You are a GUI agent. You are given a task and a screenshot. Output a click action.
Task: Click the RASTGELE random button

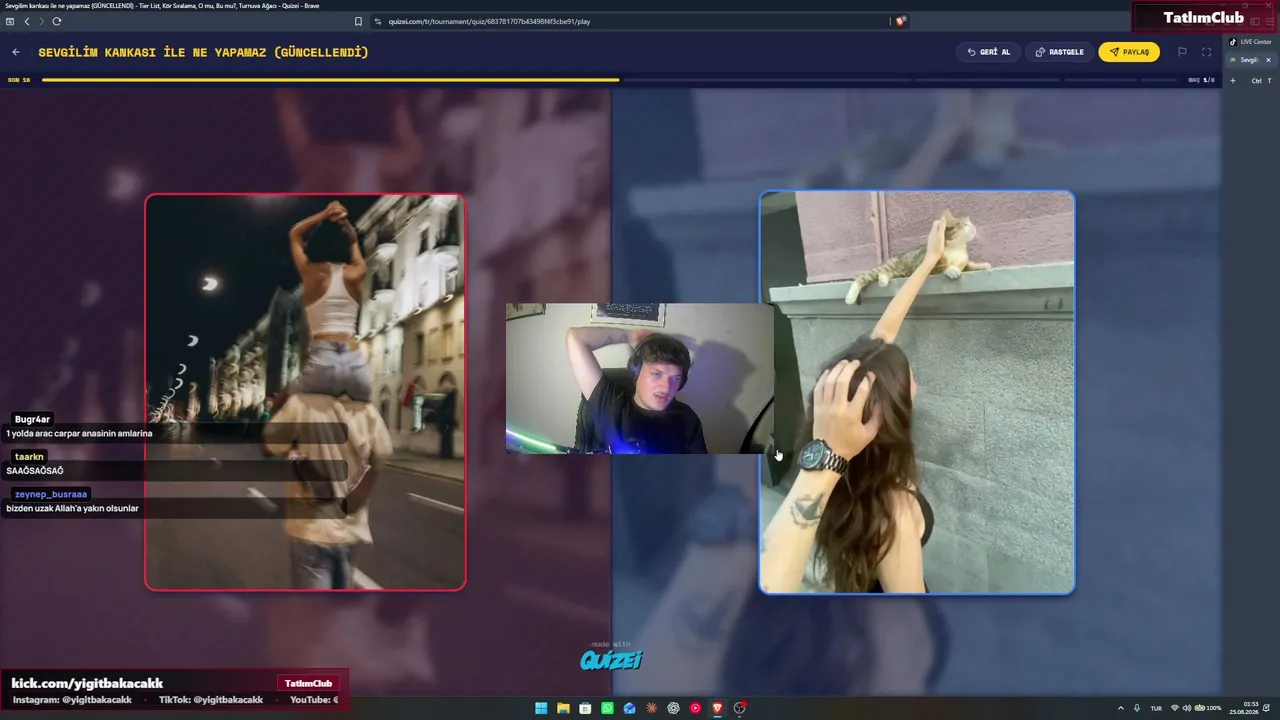tap(1059, 52)
